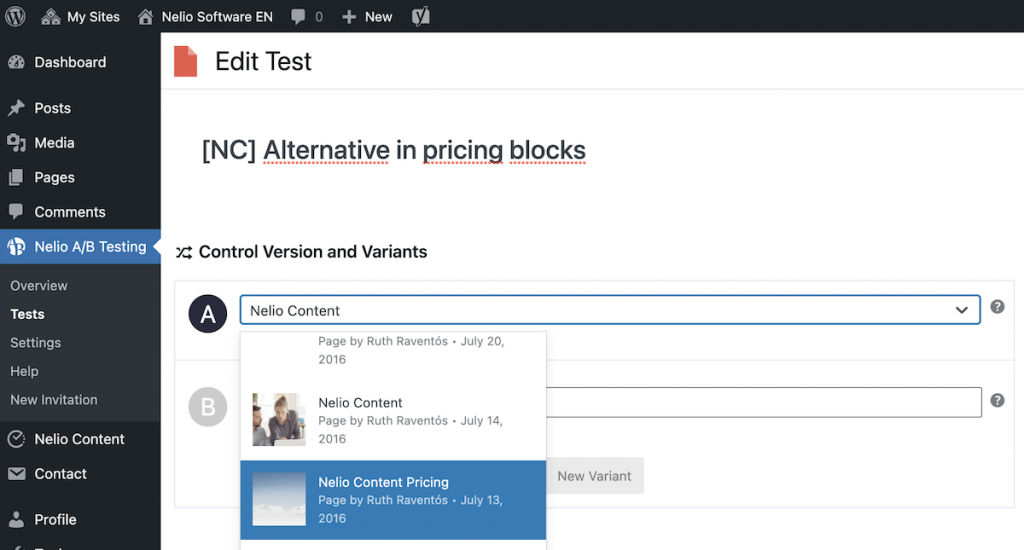The height and width of the screenshot is (550, 1024).
Task: Click the New Variant button
Action: [x=594, y=476]
